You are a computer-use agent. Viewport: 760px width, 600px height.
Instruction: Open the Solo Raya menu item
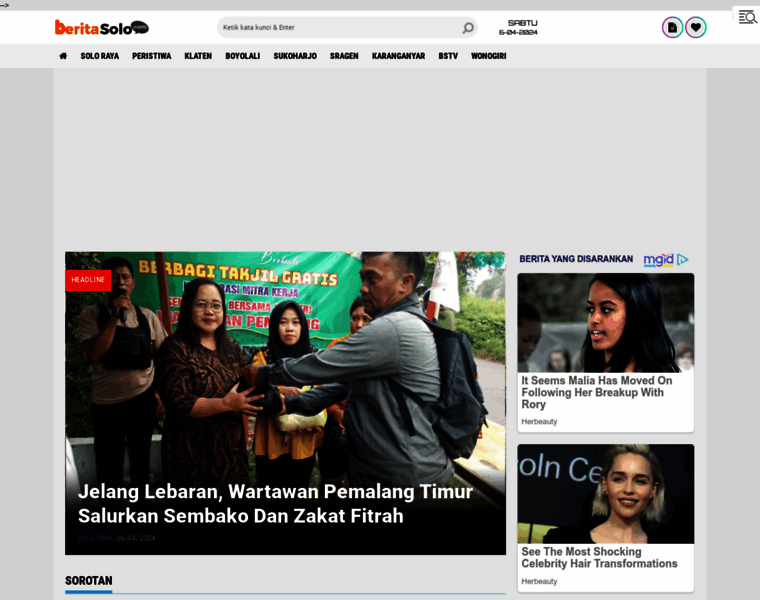100,56
